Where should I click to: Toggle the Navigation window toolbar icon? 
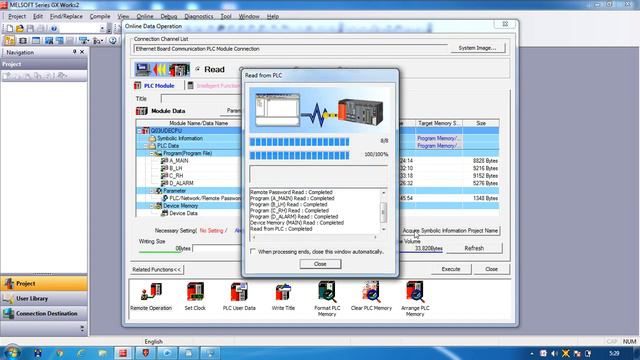pyautogui.click(x=9, y=40)
